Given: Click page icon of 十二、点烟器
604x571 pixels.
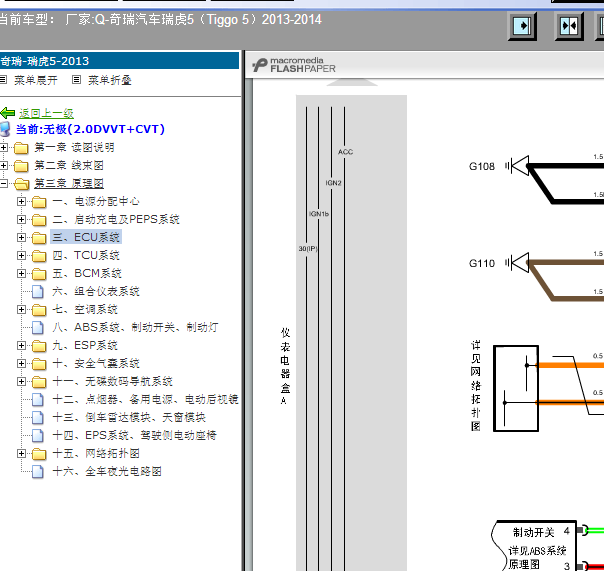Looking at the screenshot, I should (x=38, y=400).
